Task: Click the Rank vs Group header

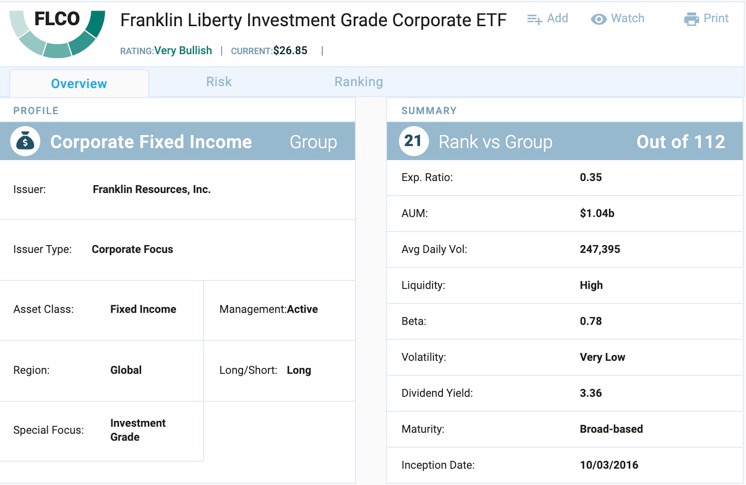Action: click(495, 142)
